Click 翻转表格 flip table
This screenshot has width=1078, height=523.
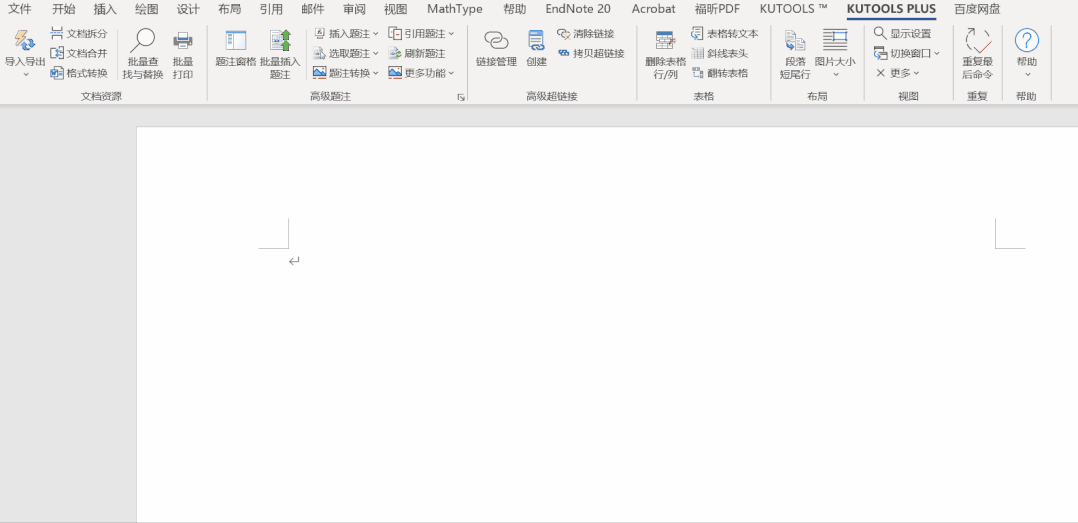pyautogui.click(x=720, y=73)
